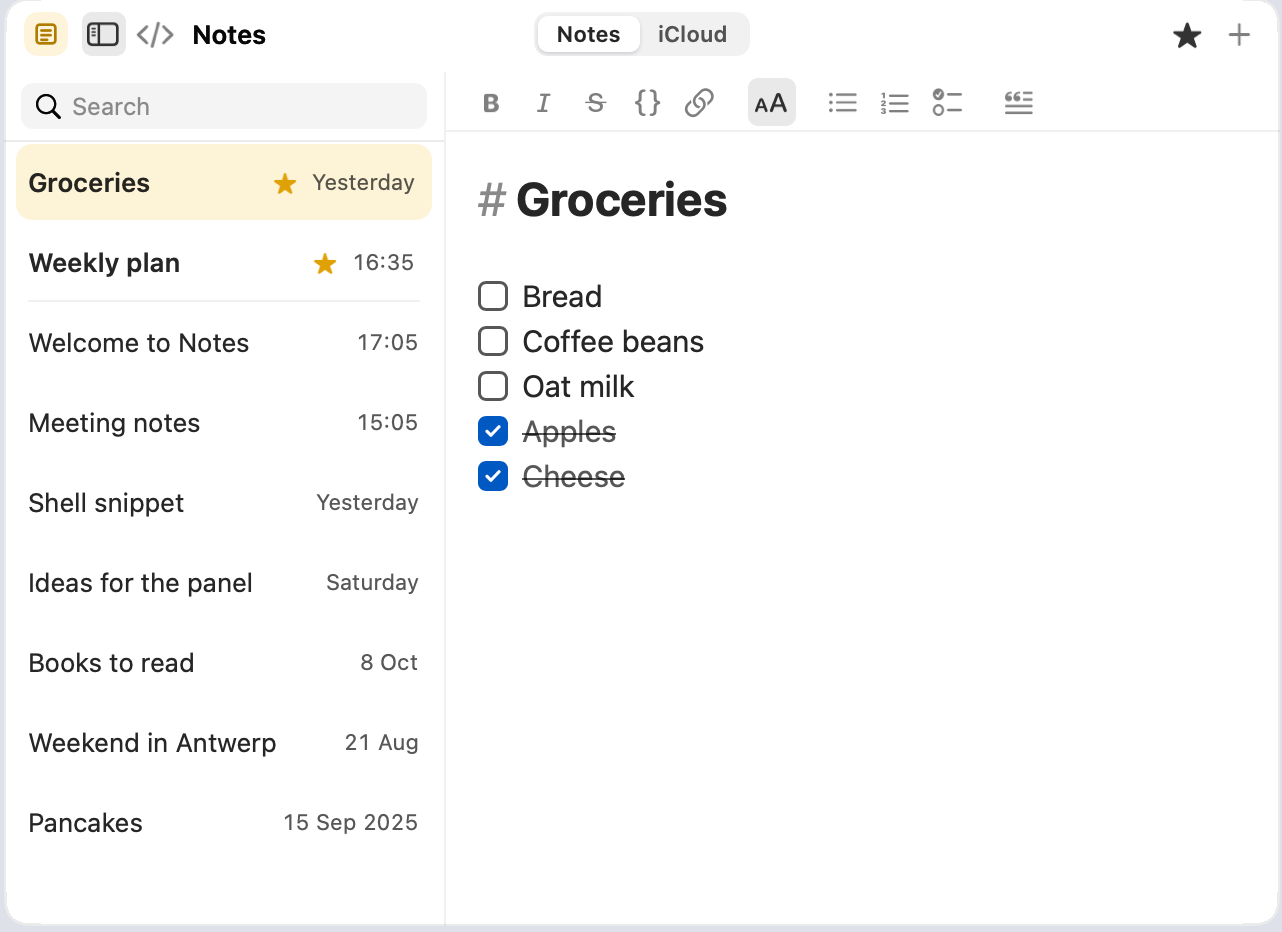Viewport: 1282px width, 932px height.
Task: Open the Books to read note
Action: click(224, 663)
